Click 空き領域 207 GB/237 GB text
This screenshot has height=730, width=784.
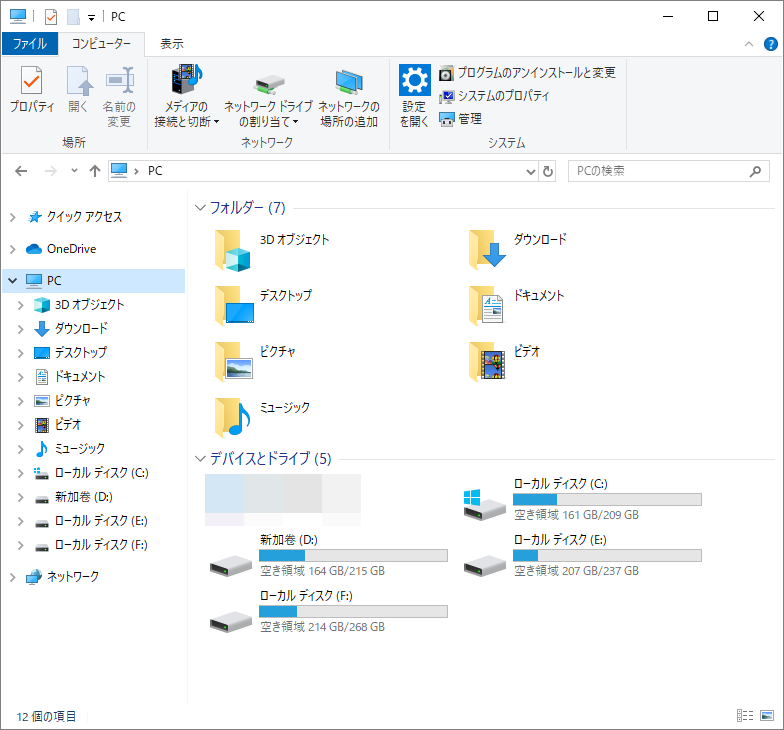pos(576,571)
